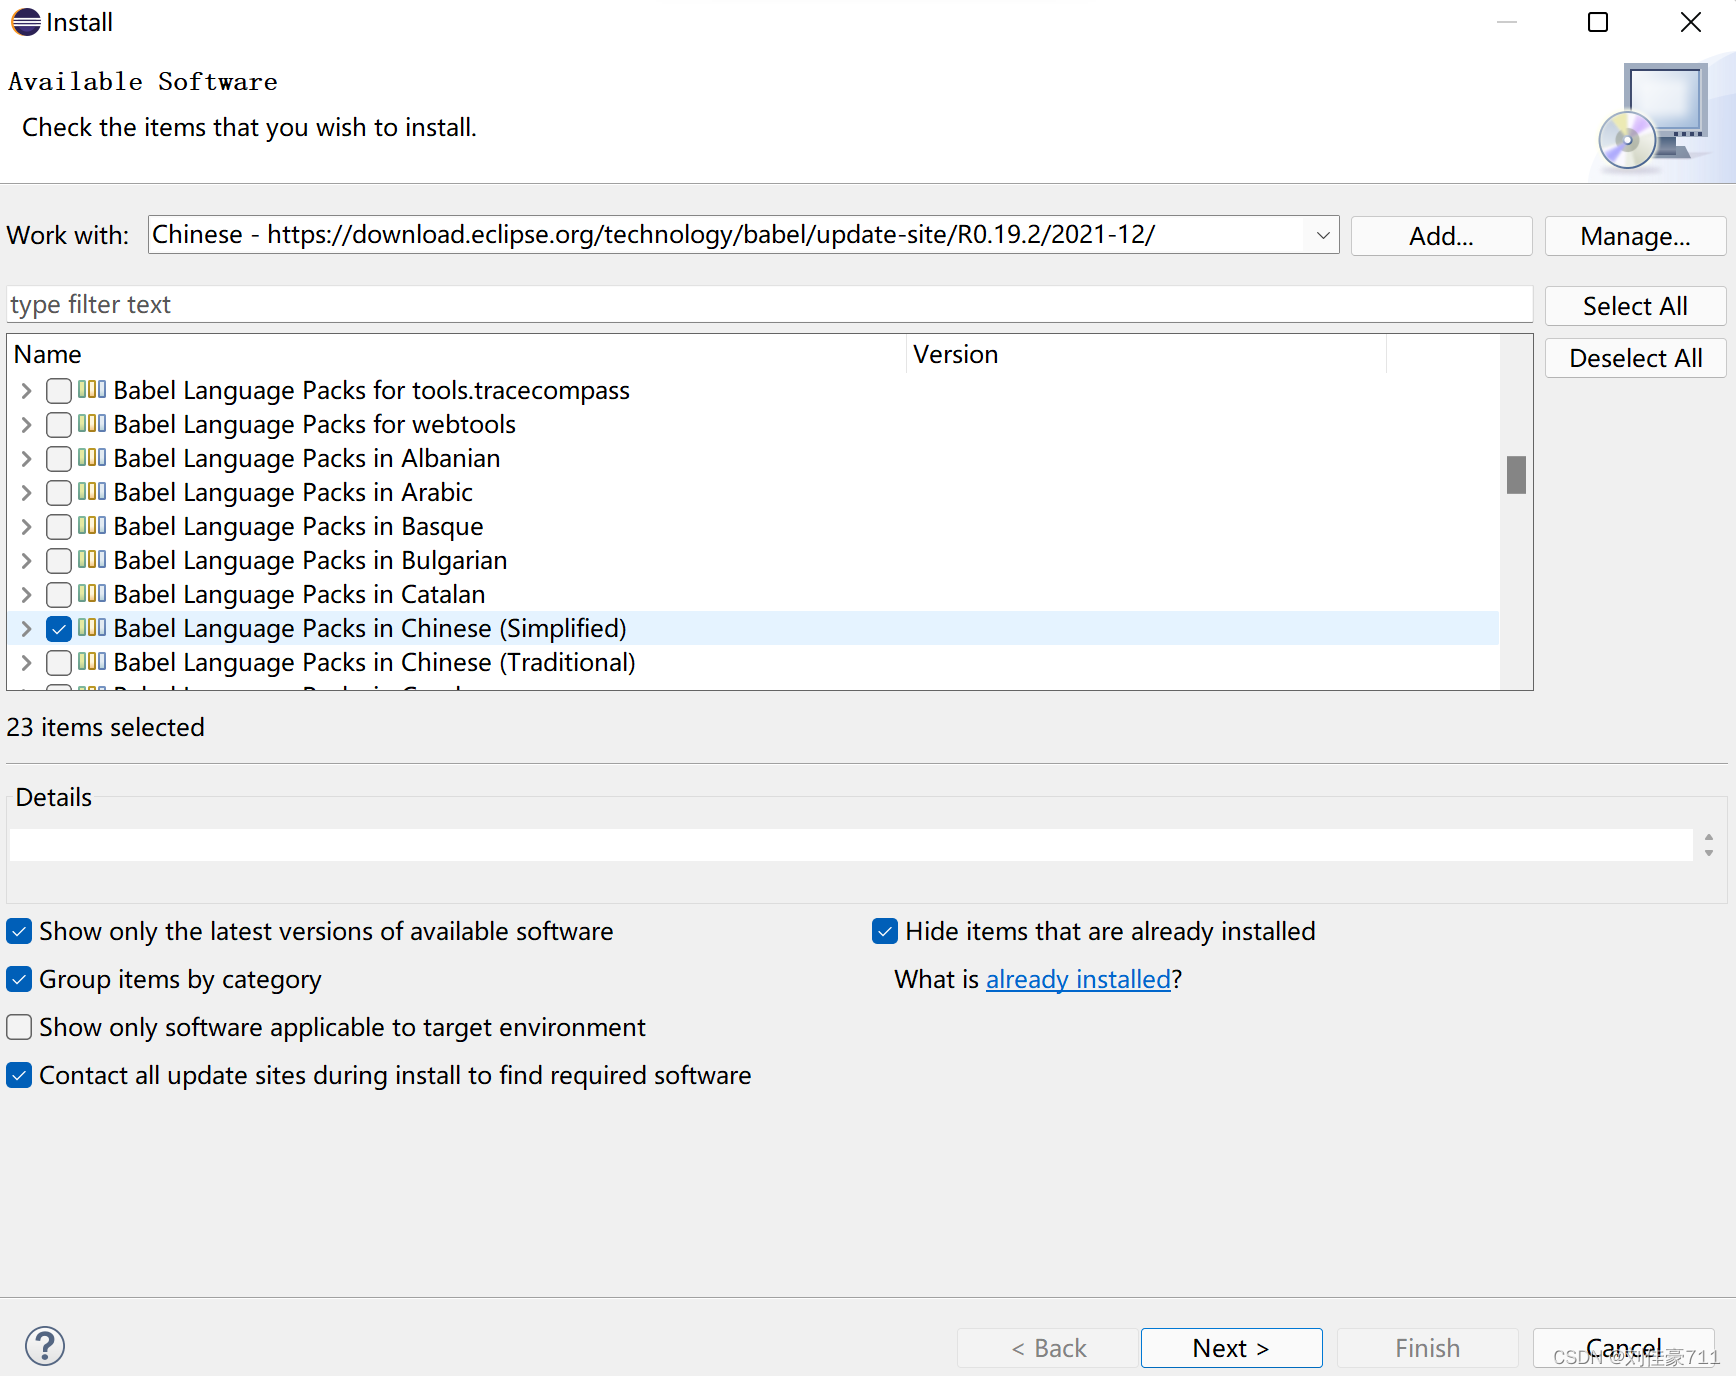Click the Chinese (Simplified) pack icon
Screen dimensions: 1736x1376
[92, 627]
